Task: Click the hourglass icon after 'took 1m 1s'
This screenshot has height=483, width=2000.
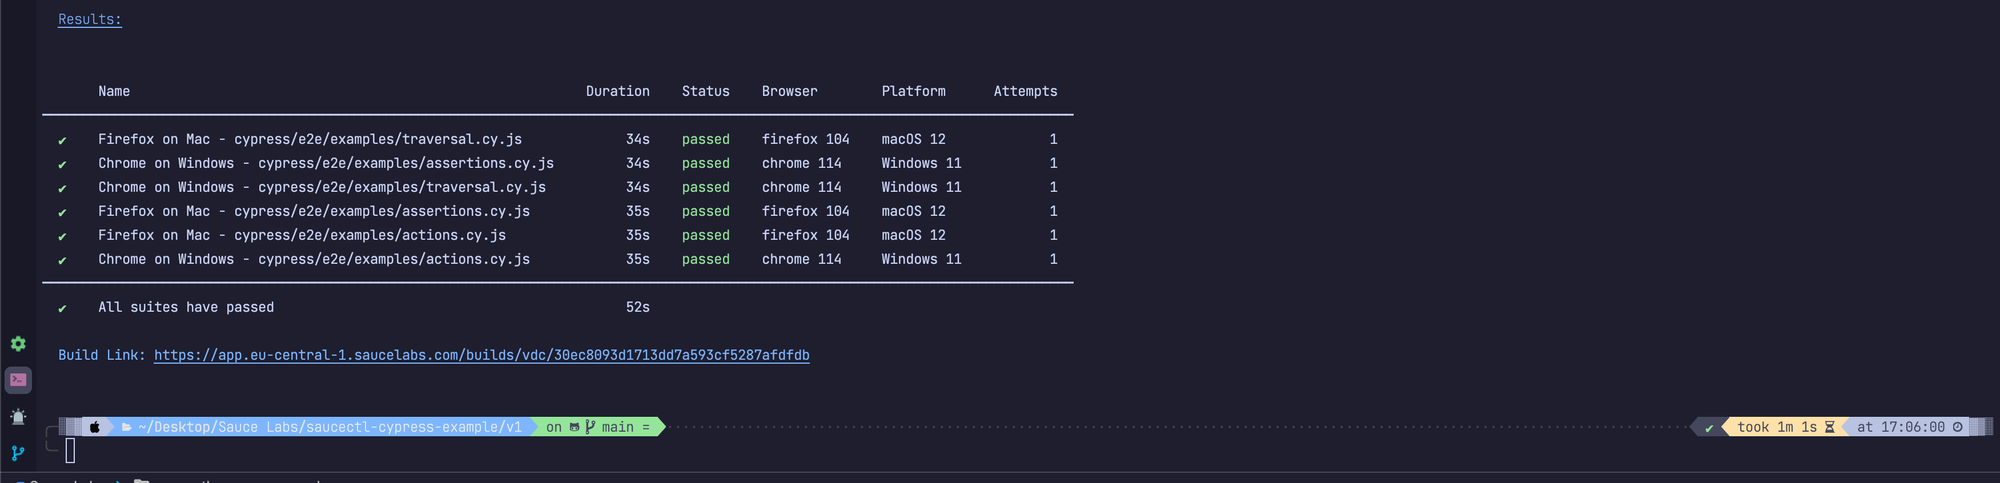Action: 1829,427
